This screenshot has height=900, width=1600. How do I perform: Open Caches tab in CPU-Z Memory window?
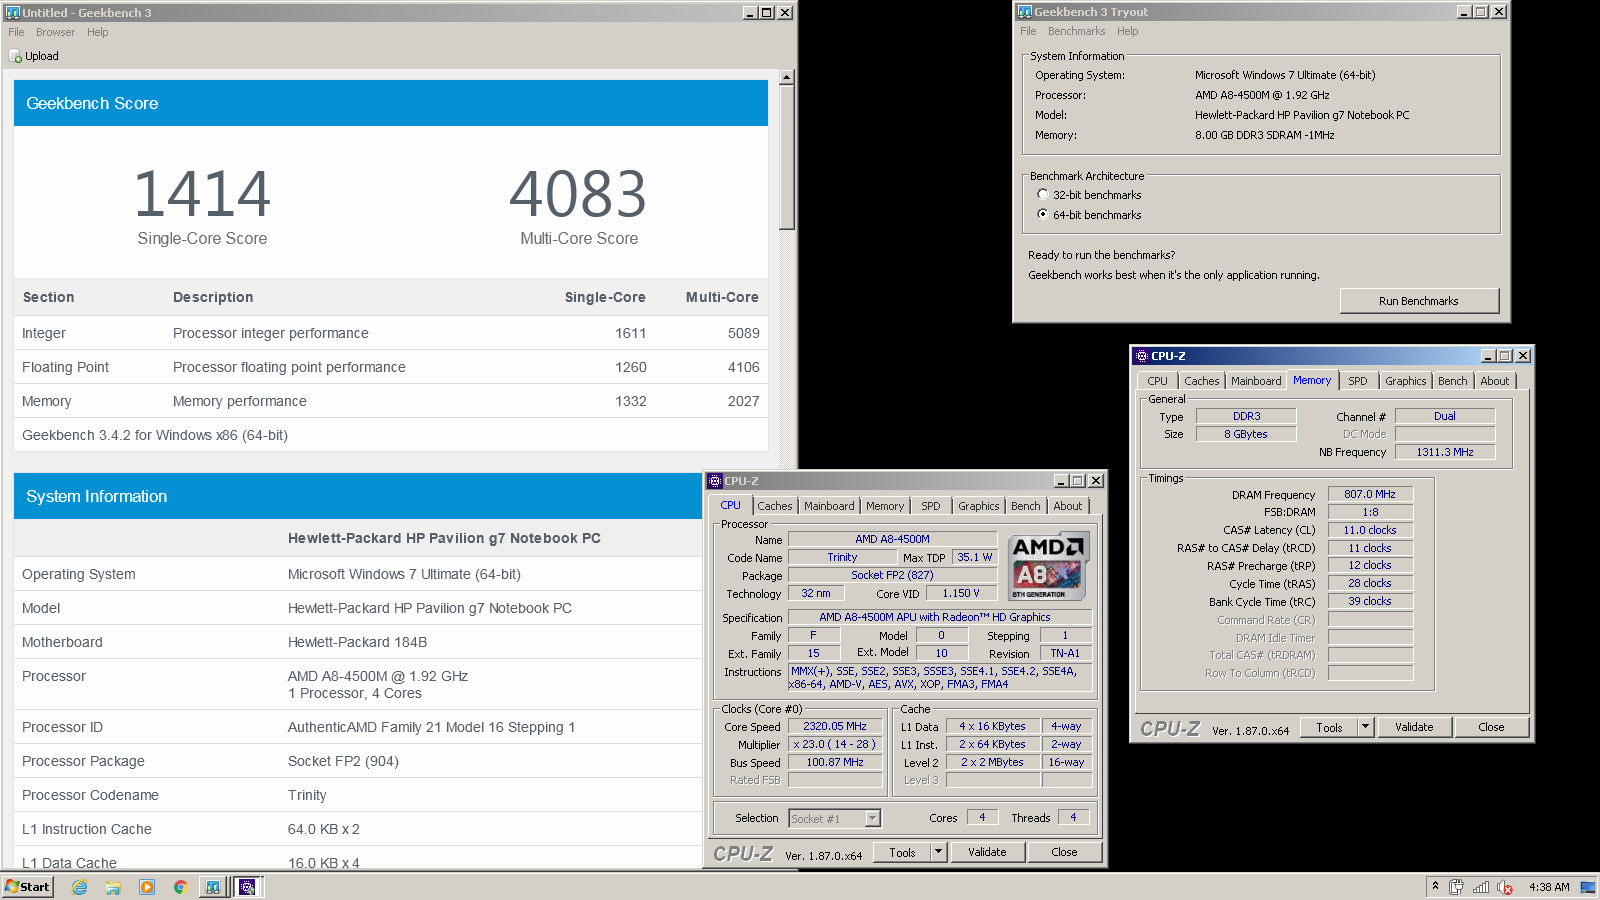click(x=1201, y=381)
